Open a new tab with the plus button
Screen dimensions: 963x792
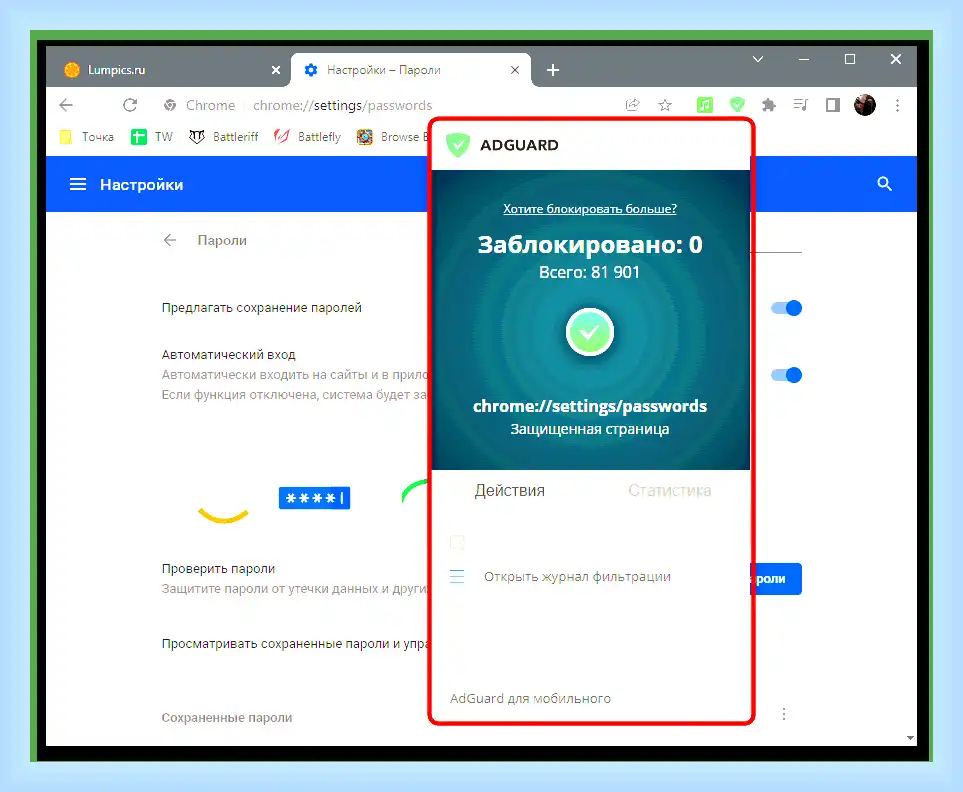click(553, 70)
